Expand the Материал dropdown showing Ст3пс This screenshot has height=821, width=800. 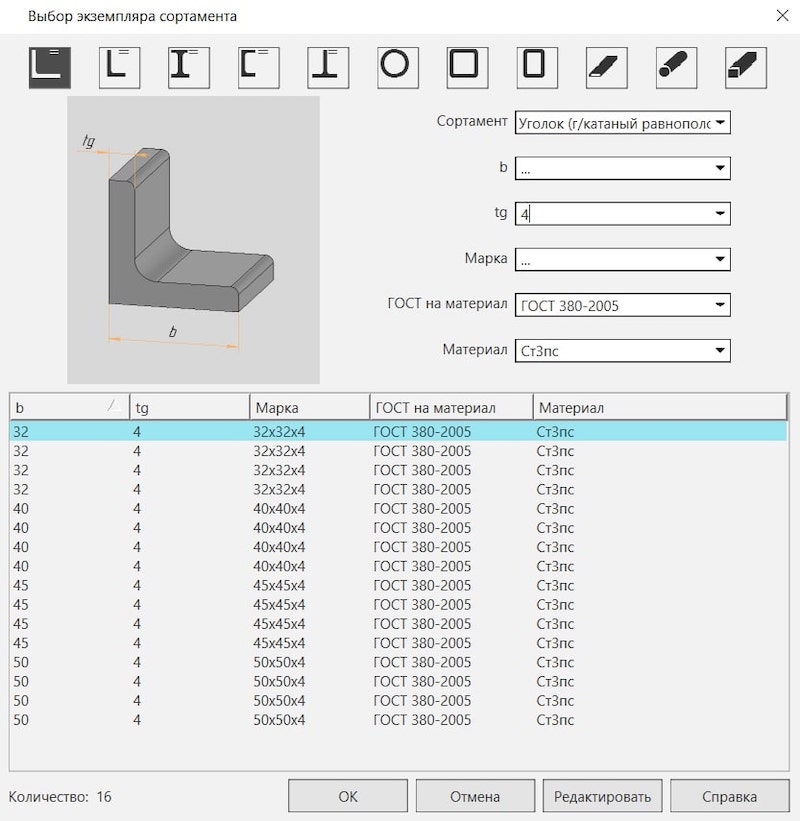point(720,350)
